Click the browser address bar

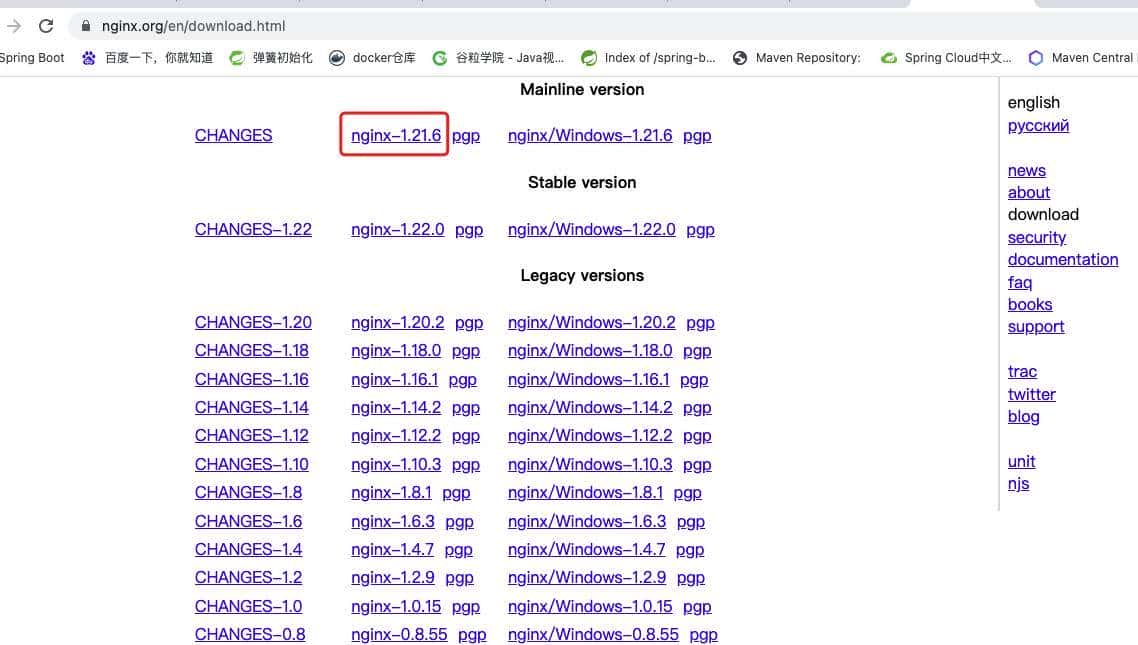(x=400, y=26)
